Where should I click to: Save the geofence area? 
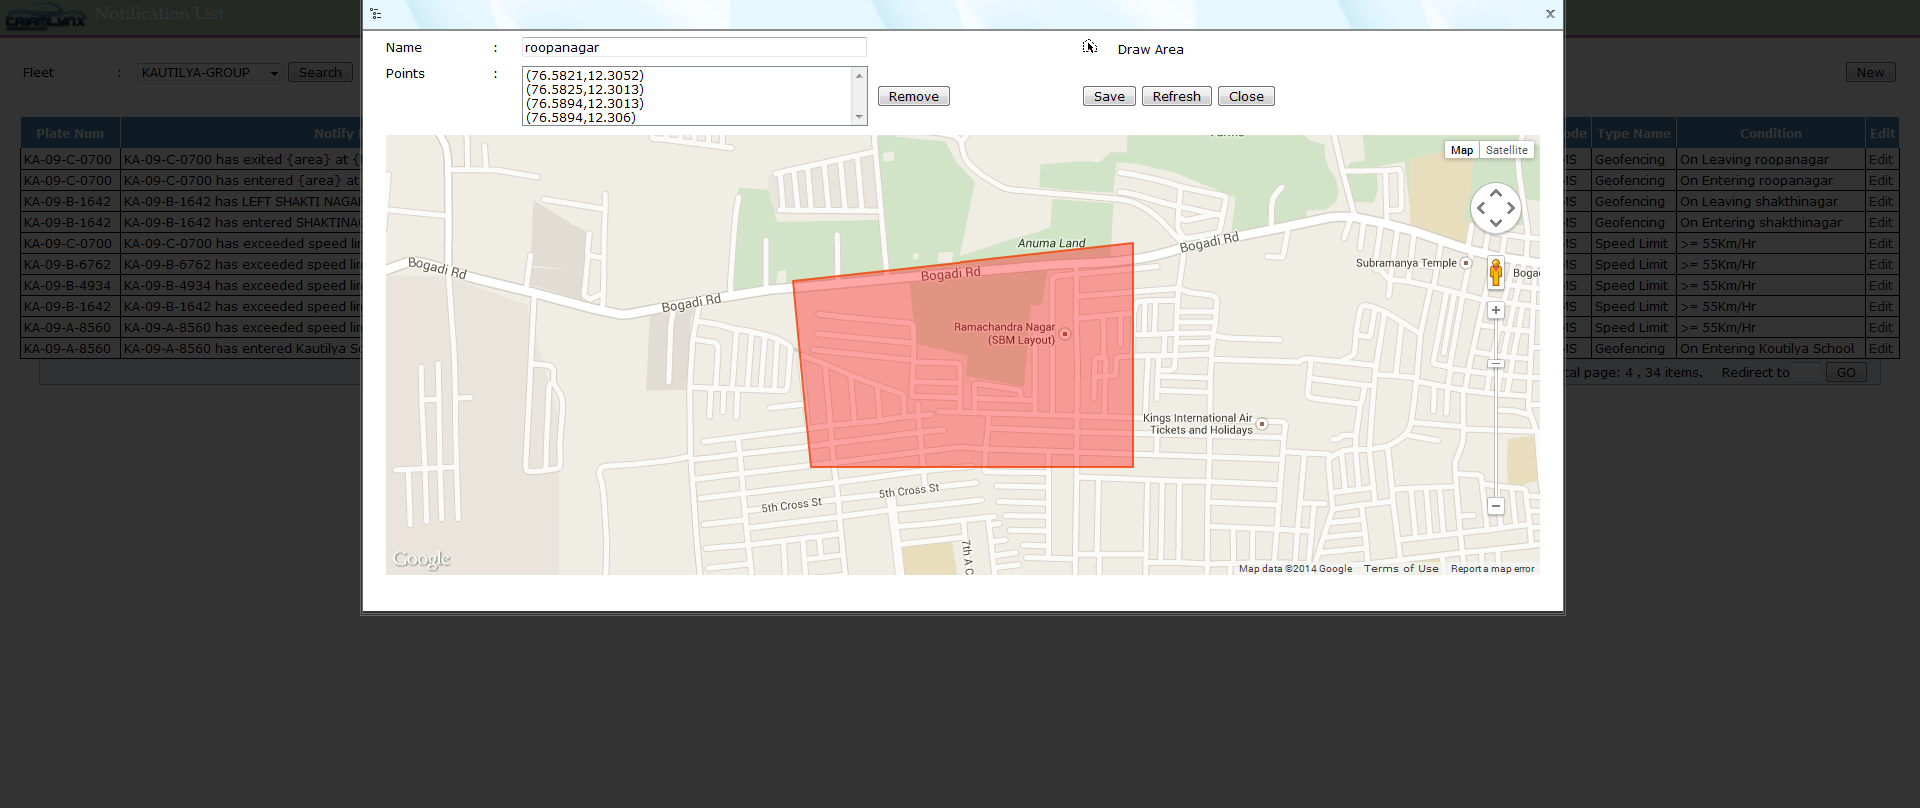pos(1109,96)
